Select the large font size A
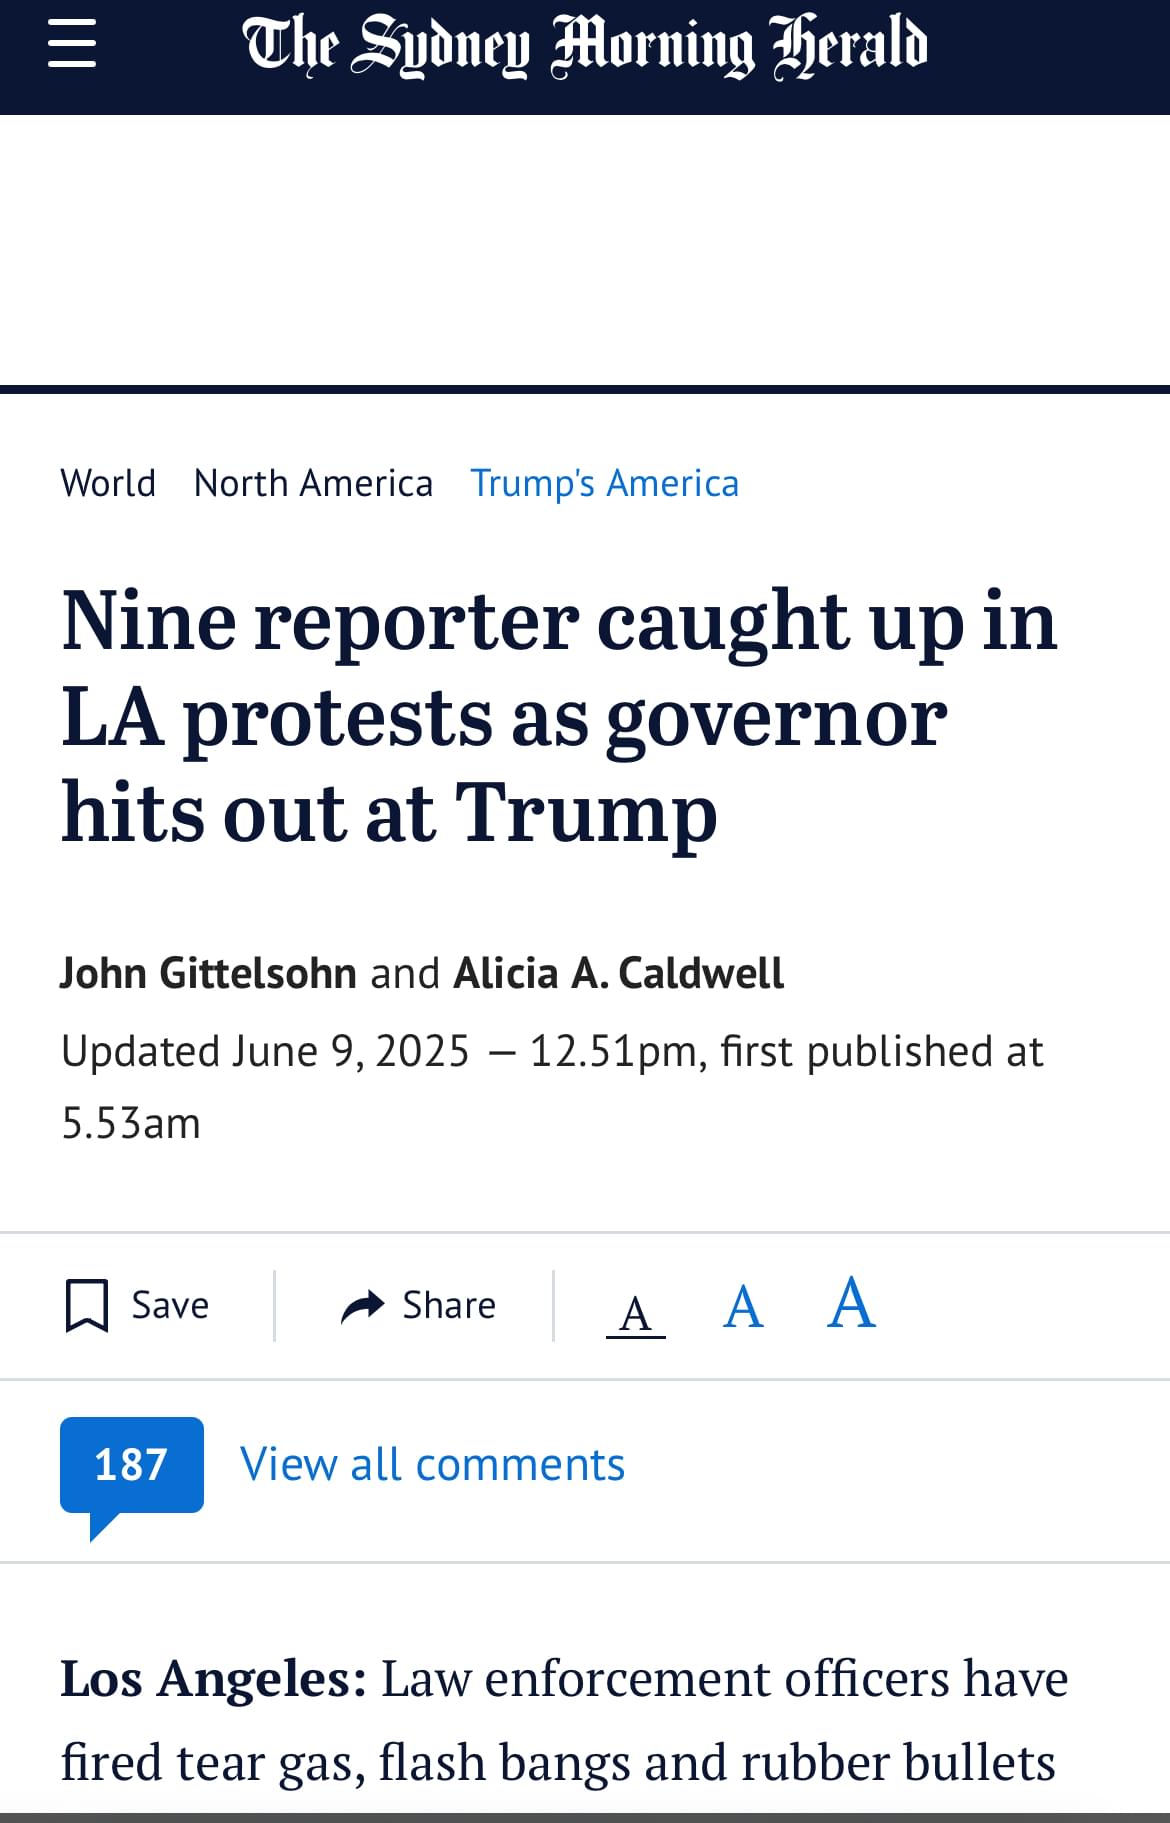This screenshot has height=1823, width=1170. [851, 1303]
